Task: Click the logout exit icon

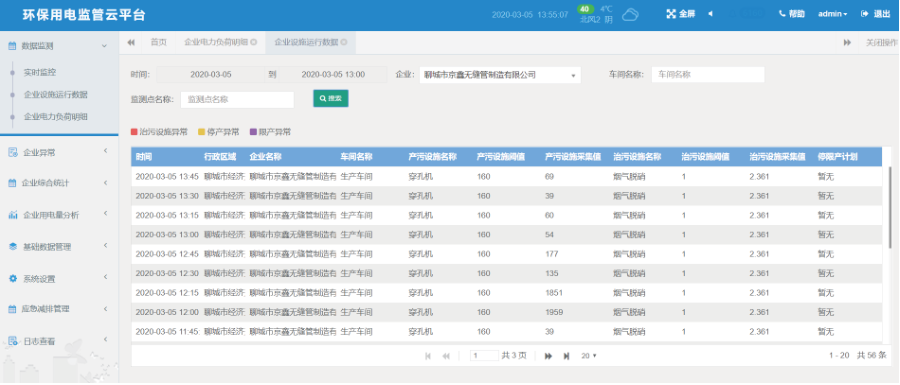Action: click(x=864, y=14)
